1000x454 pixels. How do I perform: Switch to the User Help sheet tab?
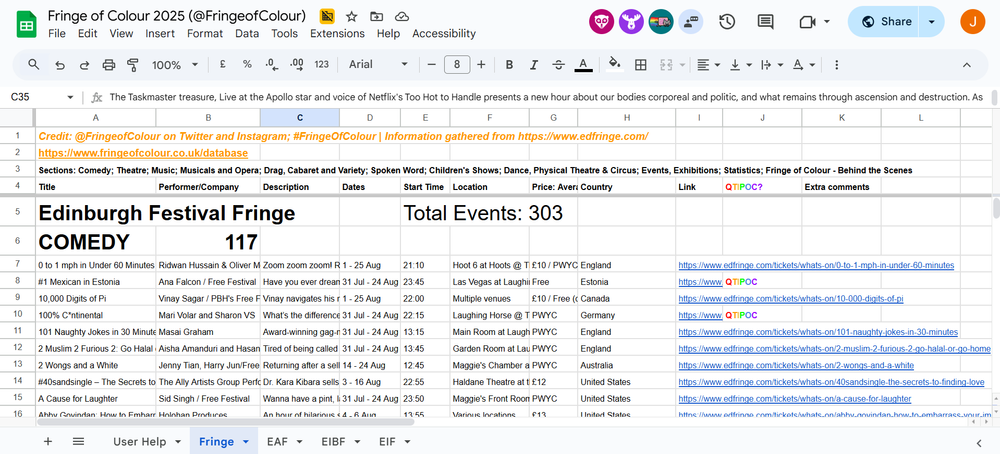click(140, 441)
